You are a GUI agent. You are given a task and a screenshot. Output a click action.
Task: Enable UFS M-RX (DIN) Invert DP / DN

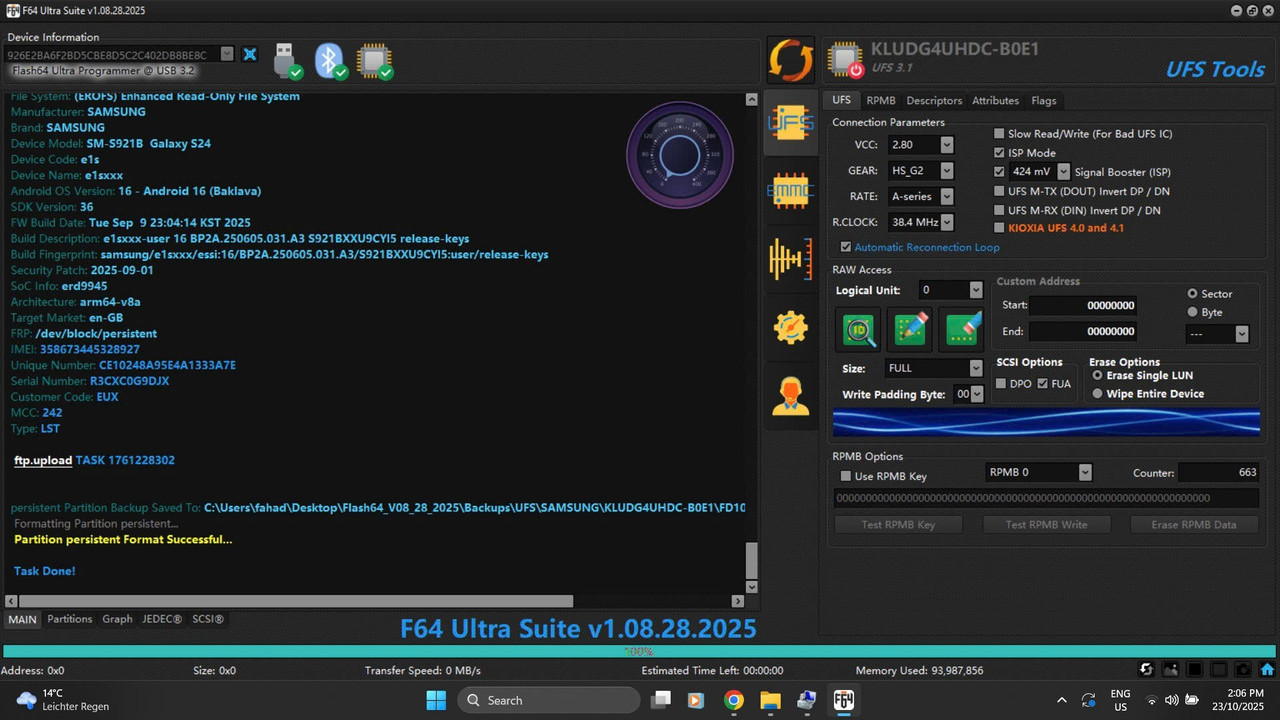[x=999, y=210]
